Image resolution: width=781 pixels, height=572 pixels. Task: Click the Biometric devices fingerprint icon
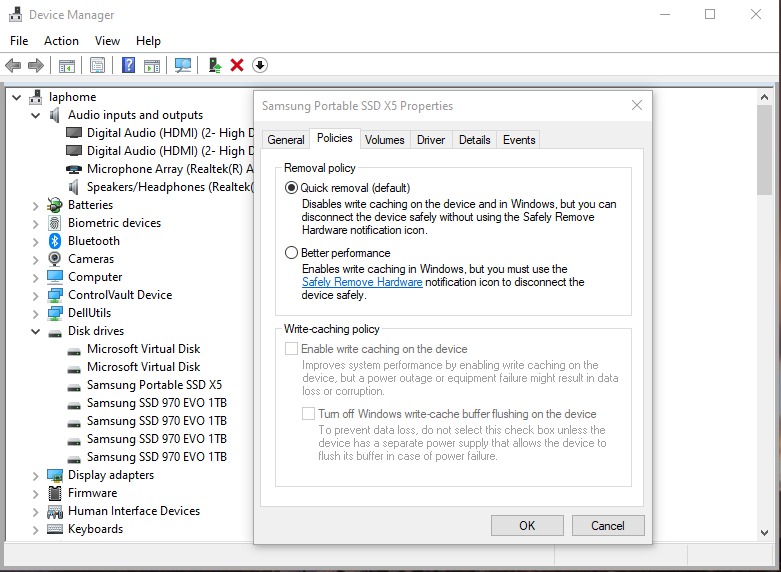click(x=55, y=223)
